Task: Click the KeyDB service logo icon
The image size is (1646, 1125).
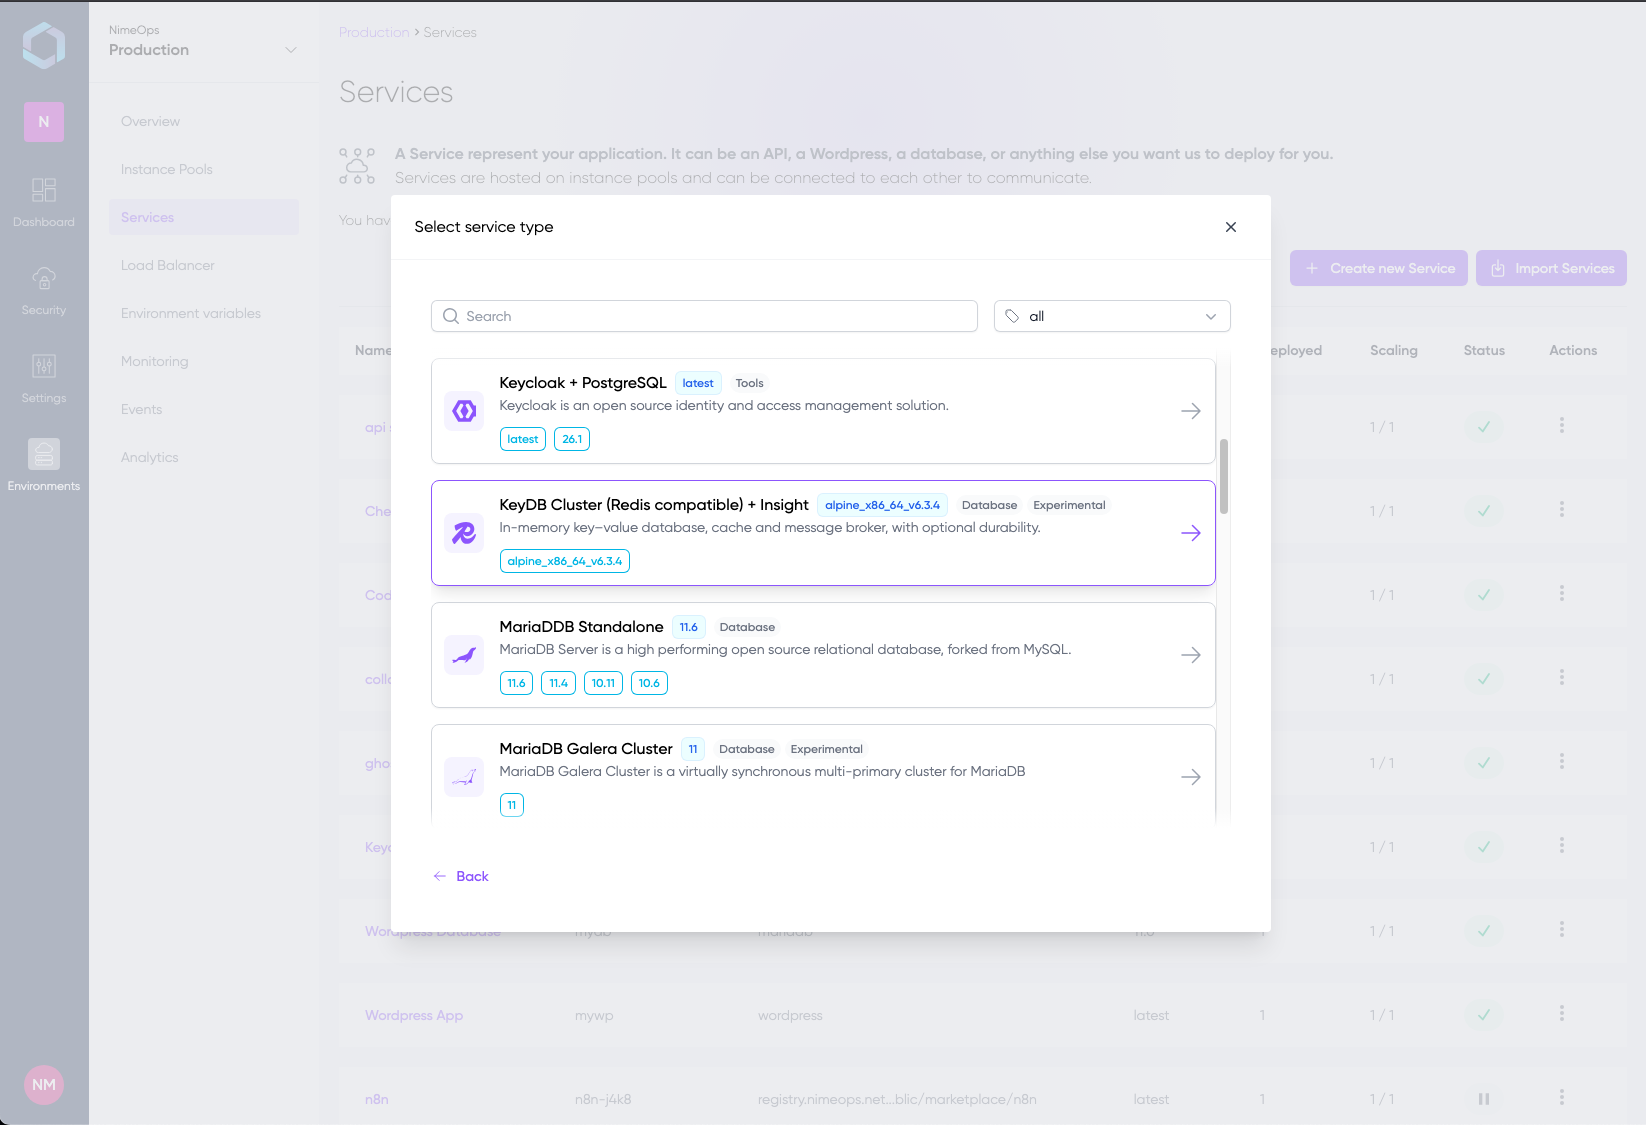Action: (x=464, y=533)
